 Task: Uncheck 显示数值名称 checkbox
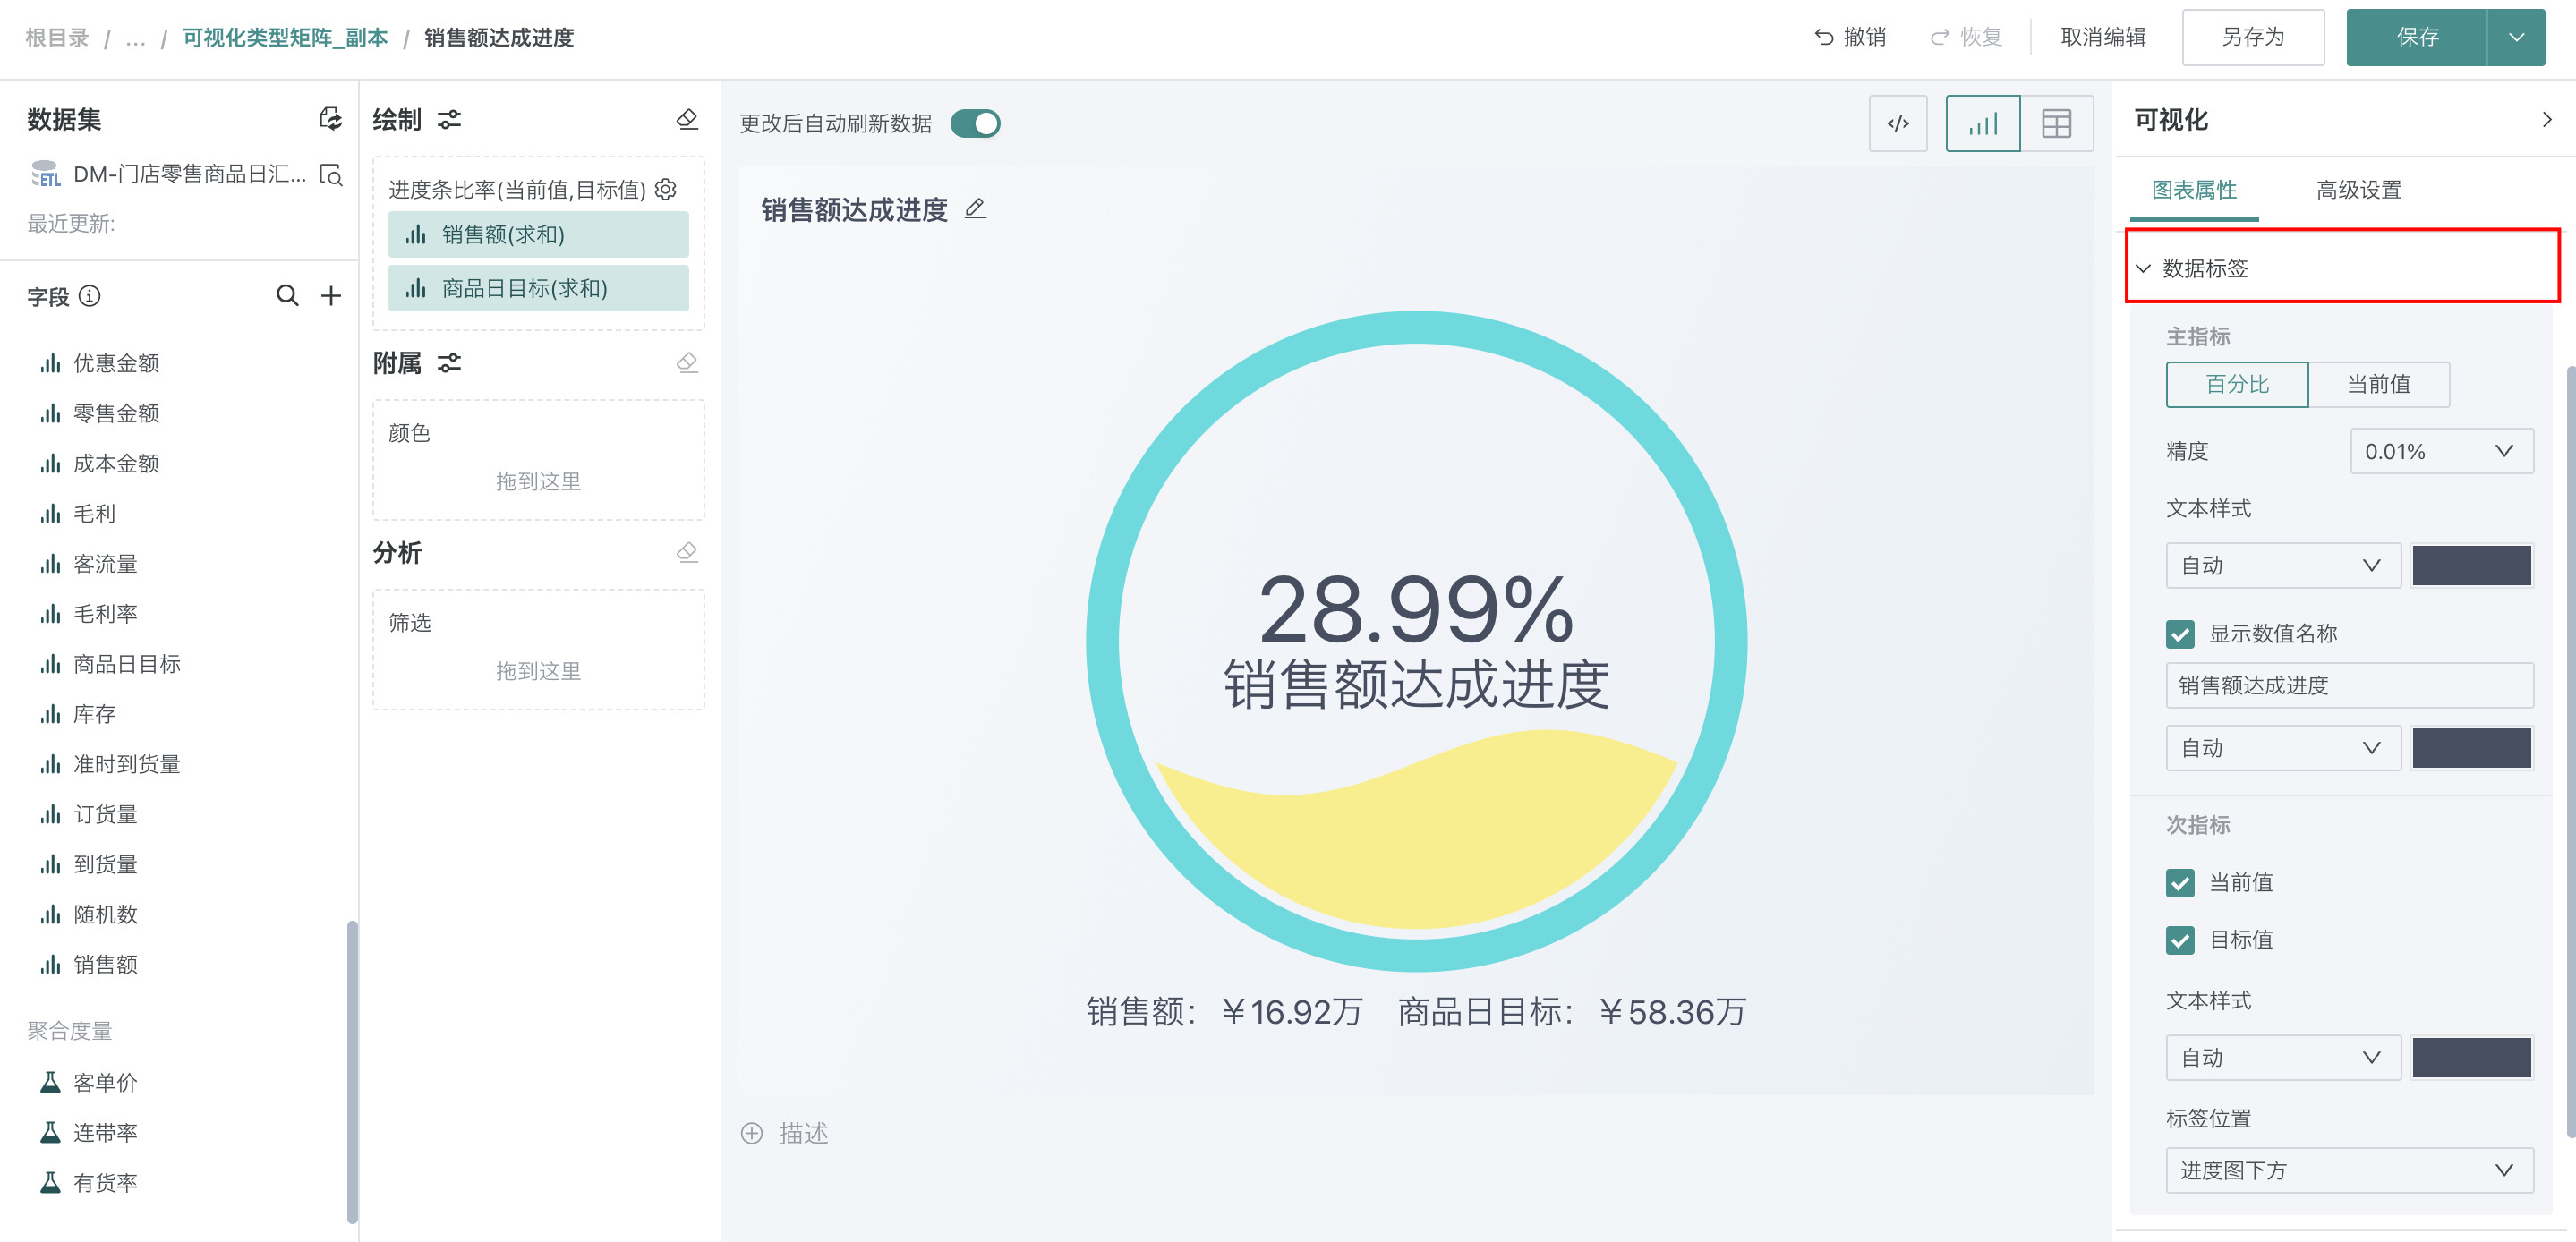2180,634
